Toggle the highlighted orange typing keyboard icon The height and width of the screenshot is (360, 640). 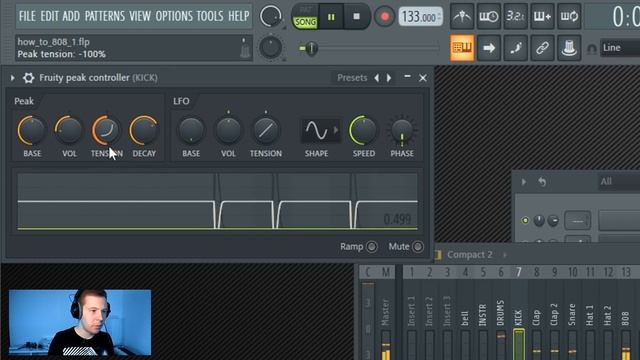(462, 48)
